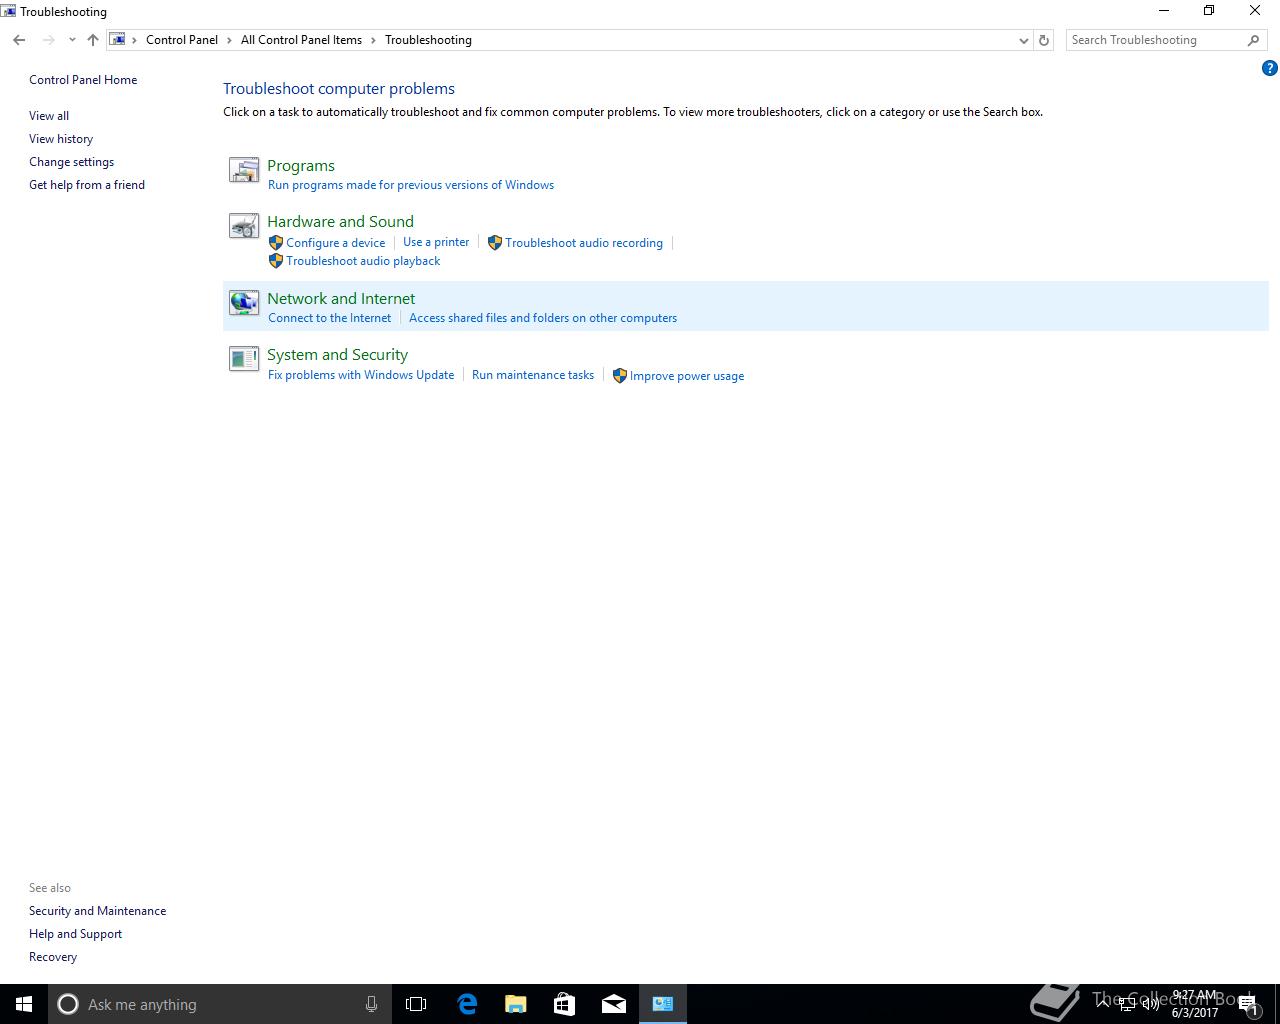This screenshot has width=1280, height=1024.
Task: Click the Ask me anything search box
Action: [220, 1004]
